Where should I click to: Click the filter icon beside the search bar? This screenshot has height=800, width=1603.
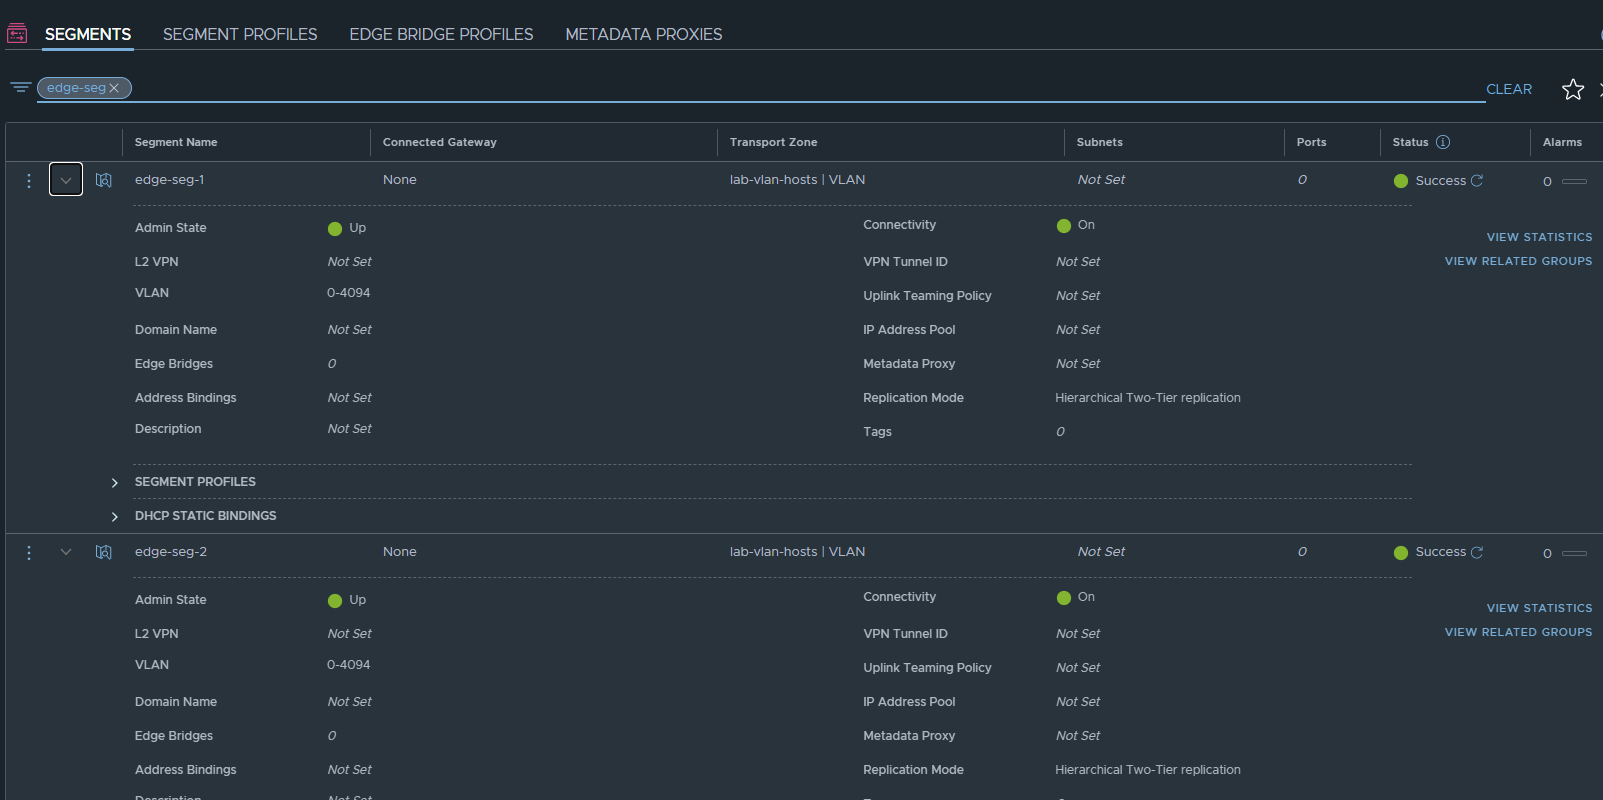pos(20,88)
